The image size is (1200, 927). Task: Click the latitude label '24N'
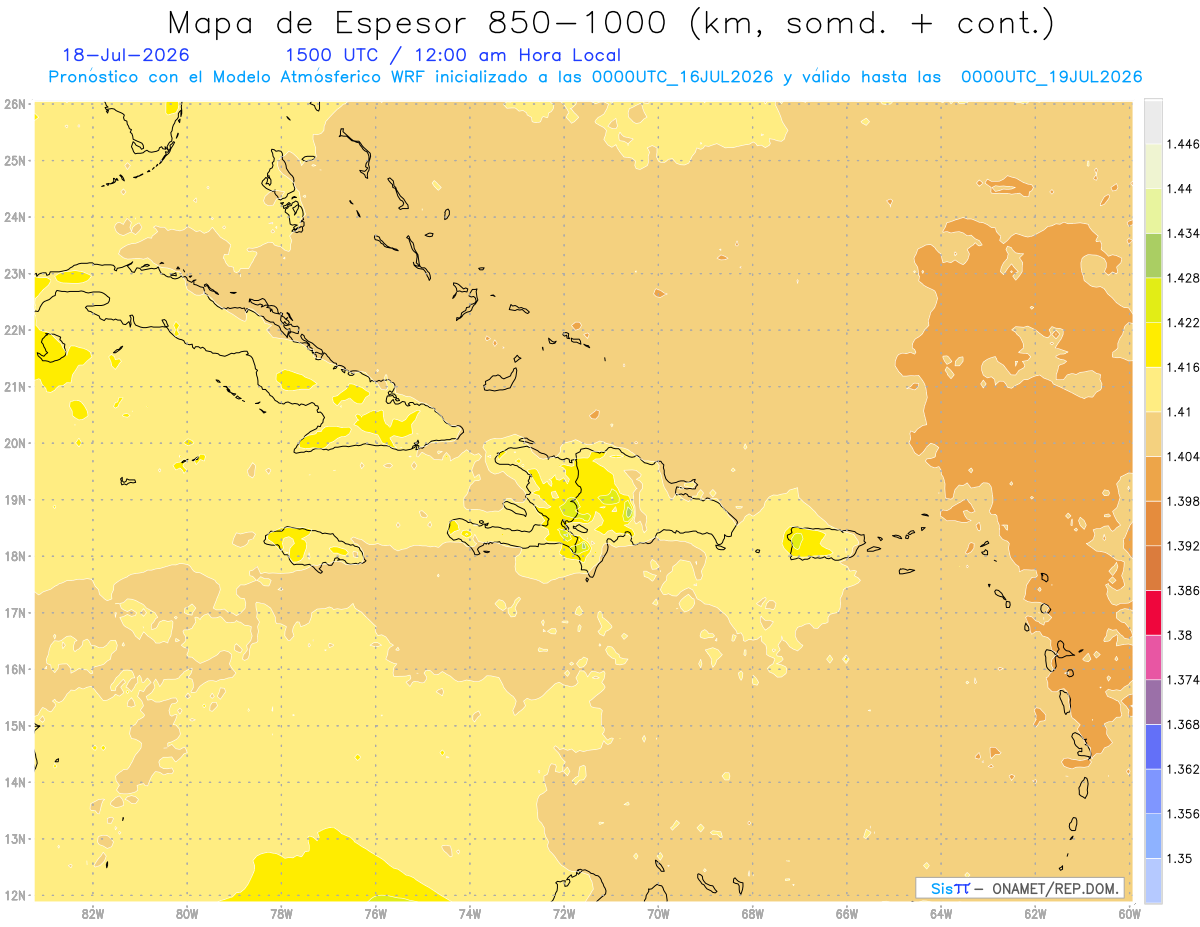(x=15, y=217)
